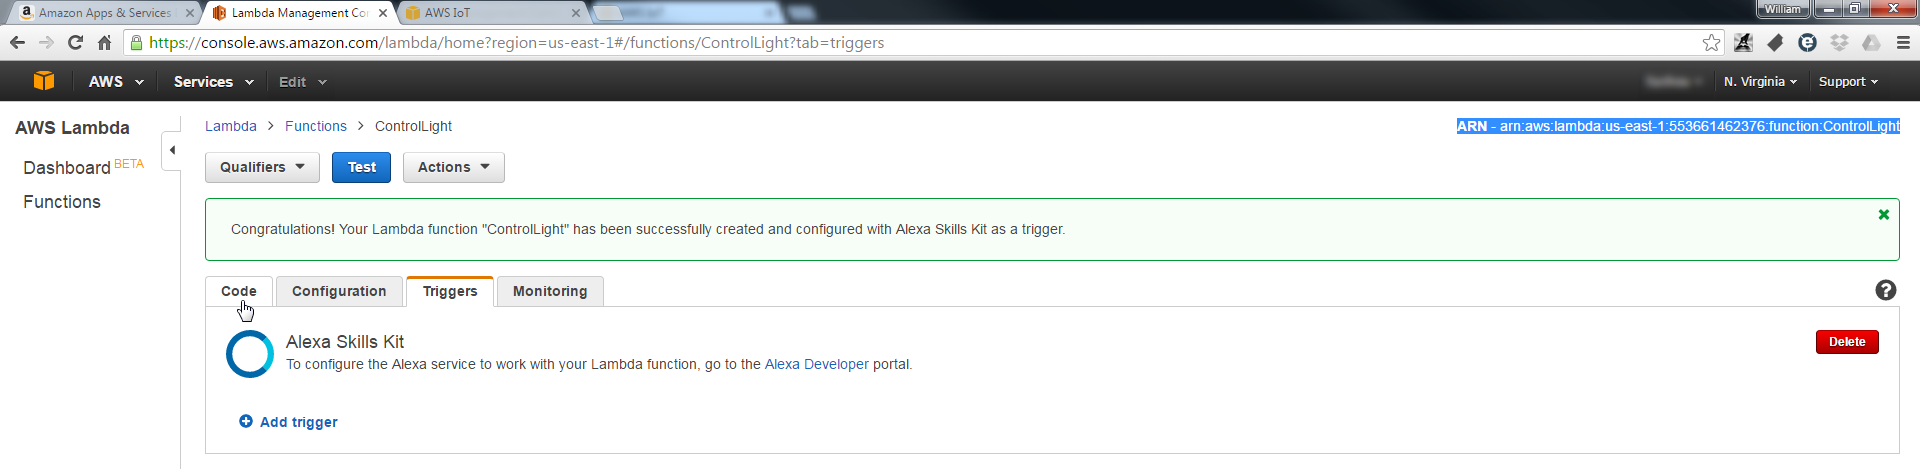Open the AWS dropdown menu
Viewport: 1920px width, 469px height.
point(116,81)
